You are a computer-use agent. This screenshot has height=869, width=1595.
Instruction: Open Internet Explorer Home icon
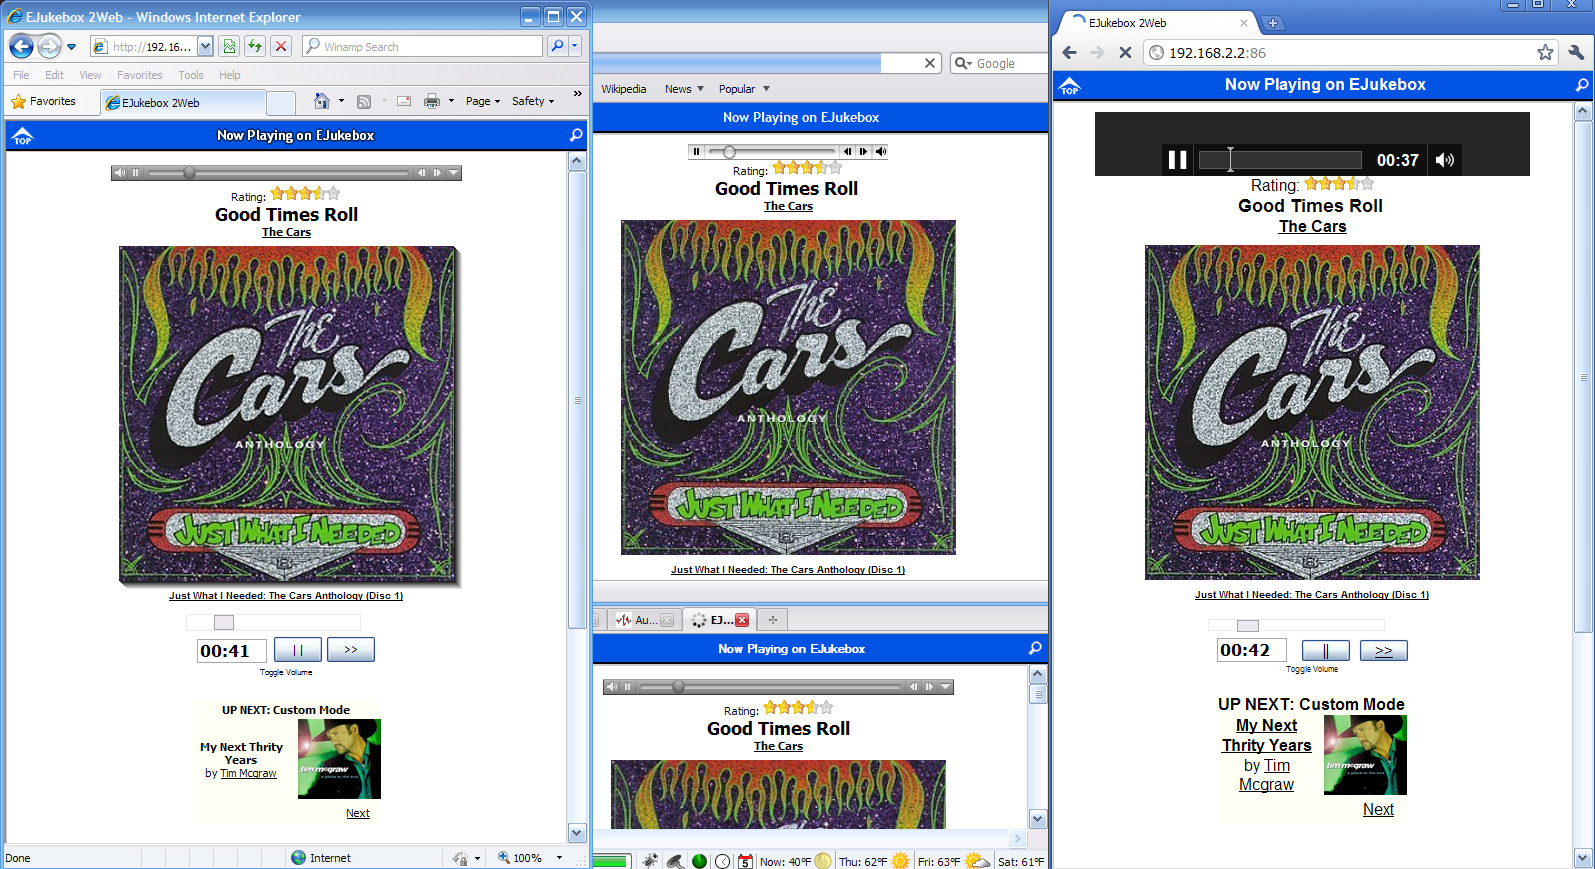coord(321,101)
